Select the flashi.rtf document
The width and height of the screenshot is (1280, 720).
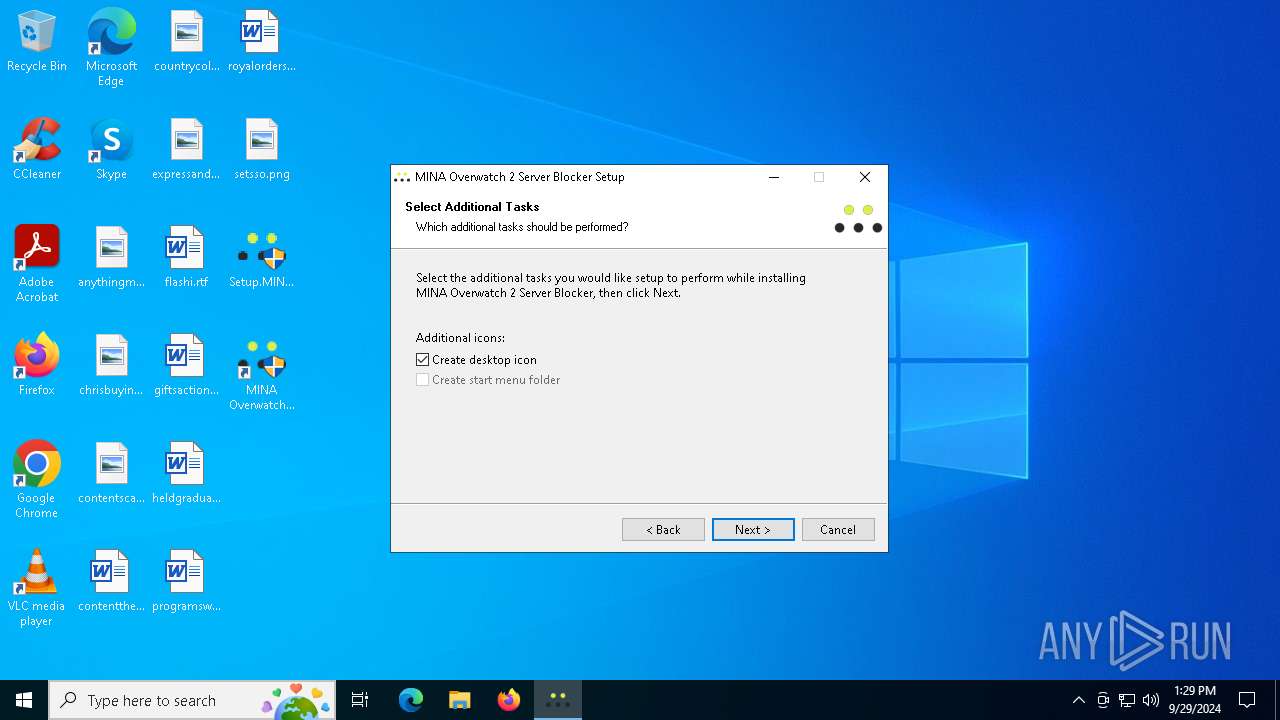[186, 258]
